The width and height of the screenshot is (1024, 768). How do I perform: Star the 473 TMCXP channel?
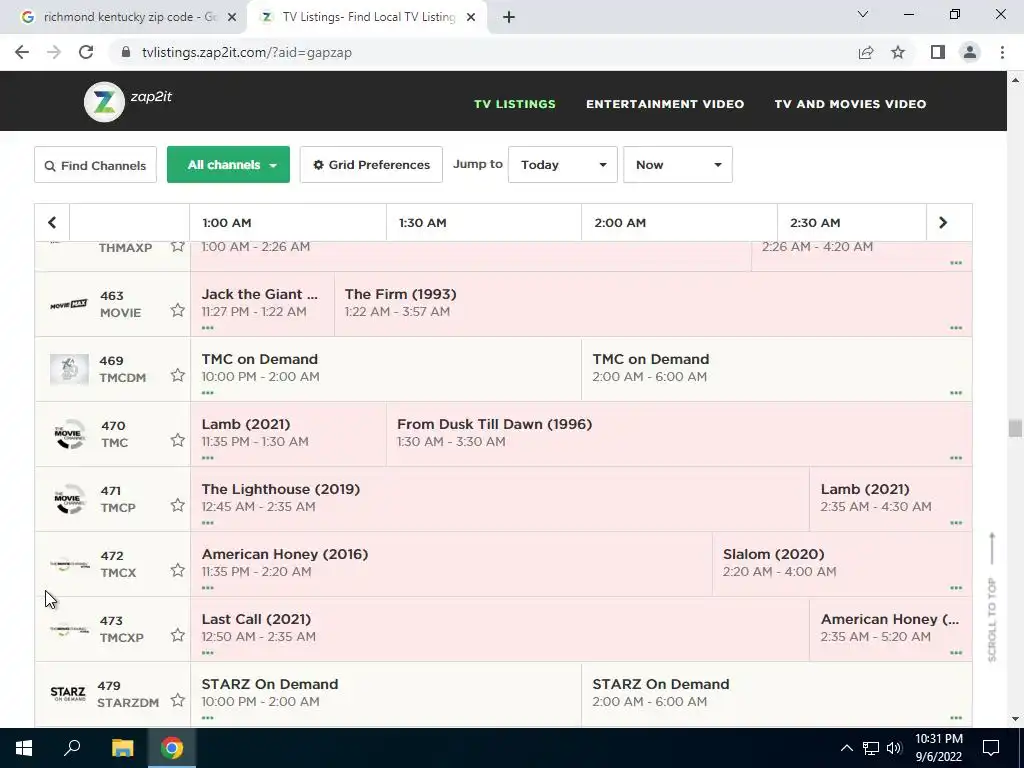(178, 635)
